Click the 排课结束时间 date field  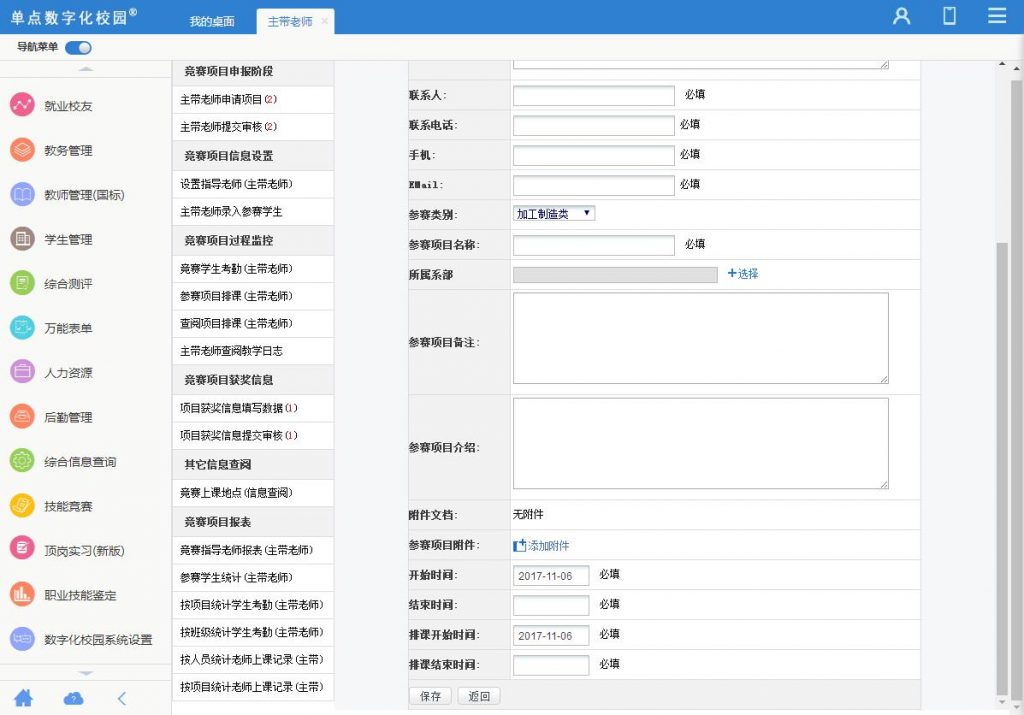coord(551,665)
